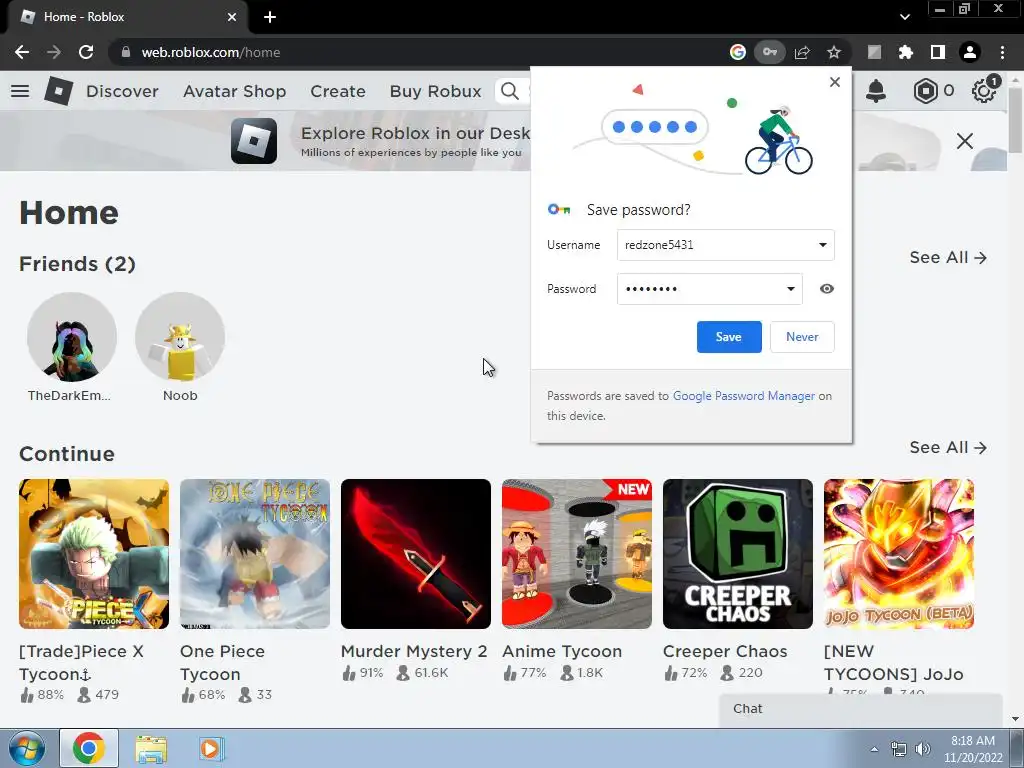
Task: Open the Google Password Manager link
Action: 744,396
